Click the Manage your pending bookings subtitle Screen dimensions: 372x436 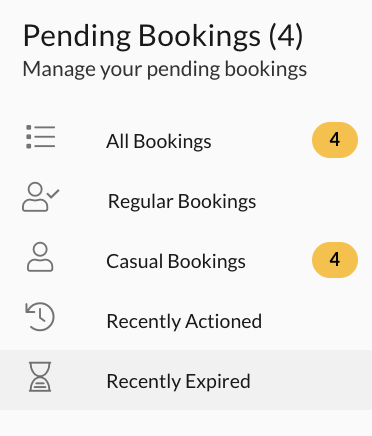click(165, 69)
